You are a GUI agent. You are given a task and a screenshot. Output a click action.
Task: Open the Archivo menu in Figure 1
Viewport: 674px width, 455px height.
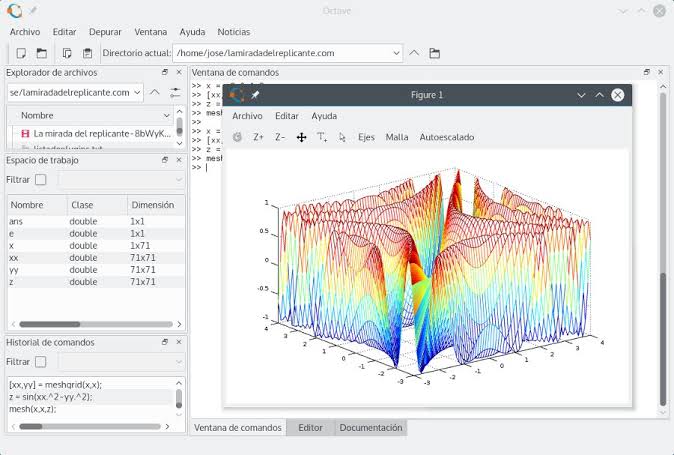[x=247, y=116]
